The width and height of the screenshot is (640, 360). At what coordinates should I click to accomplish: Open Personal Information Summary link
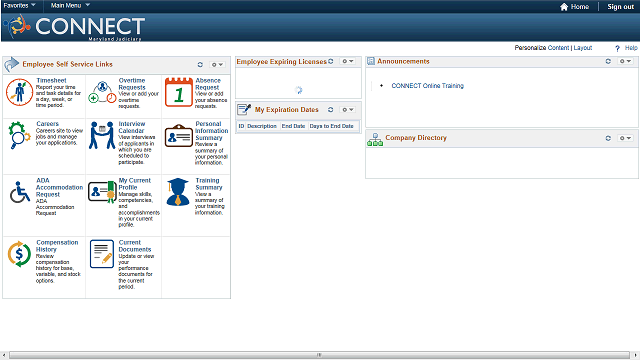point(211,131)
